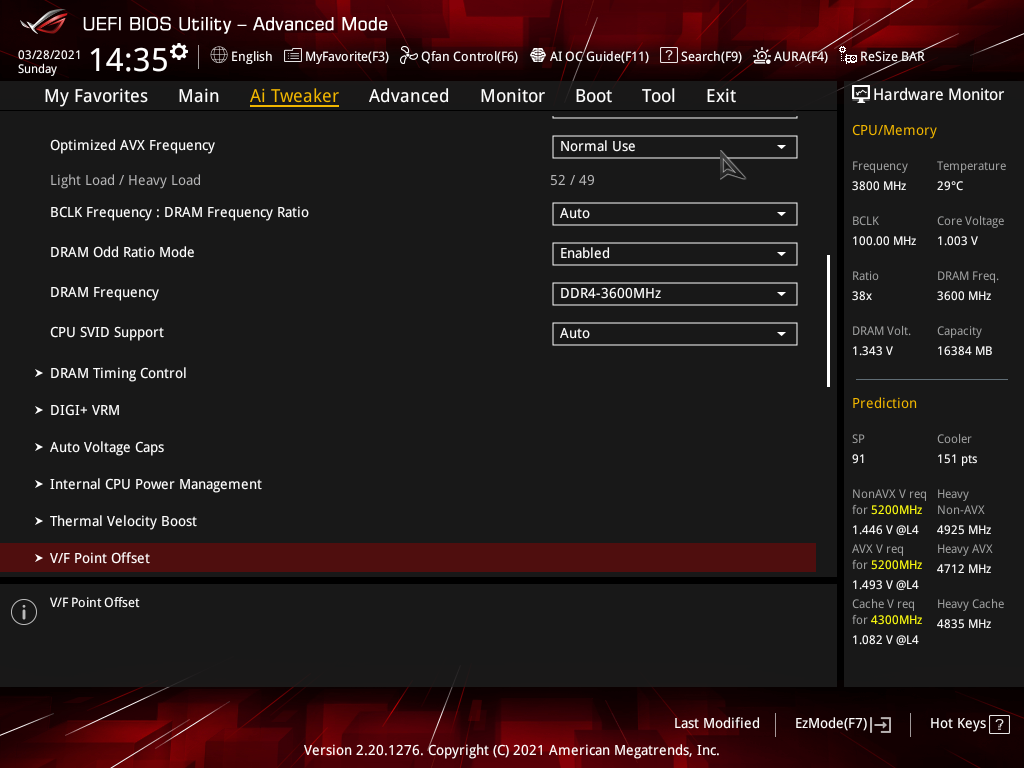This screenshot has height=768, width=1024.
Task: Click the 52 / 49 load value
Action: [572, 180]
